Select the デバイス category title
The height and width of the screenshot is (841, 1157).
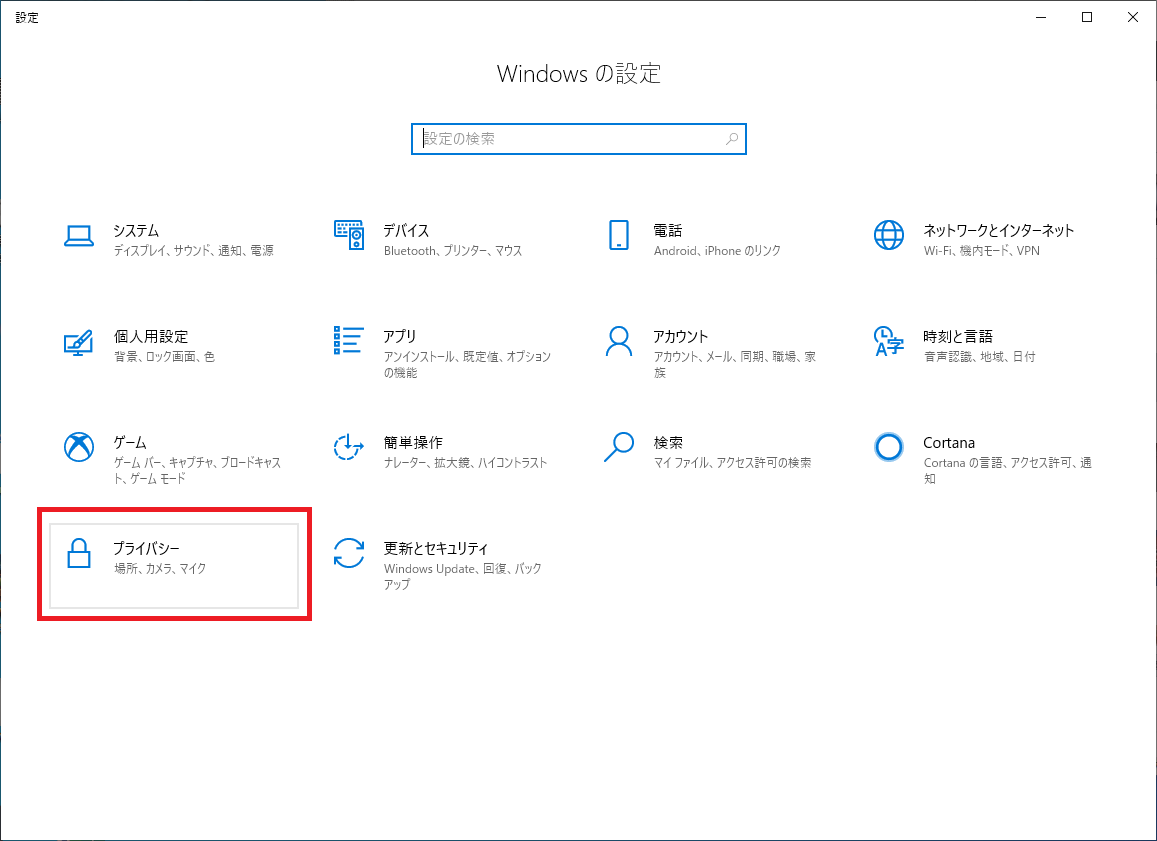click(x=406, y=230)
